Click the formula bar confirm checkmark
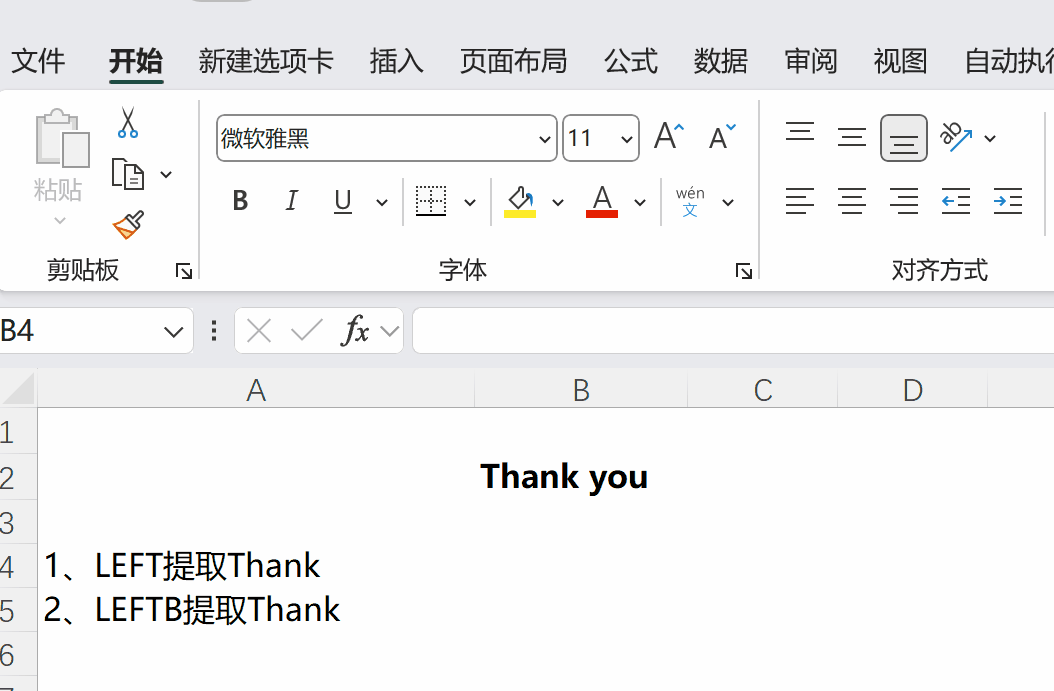Screen dimensions: 1054x691 [307, 331]
